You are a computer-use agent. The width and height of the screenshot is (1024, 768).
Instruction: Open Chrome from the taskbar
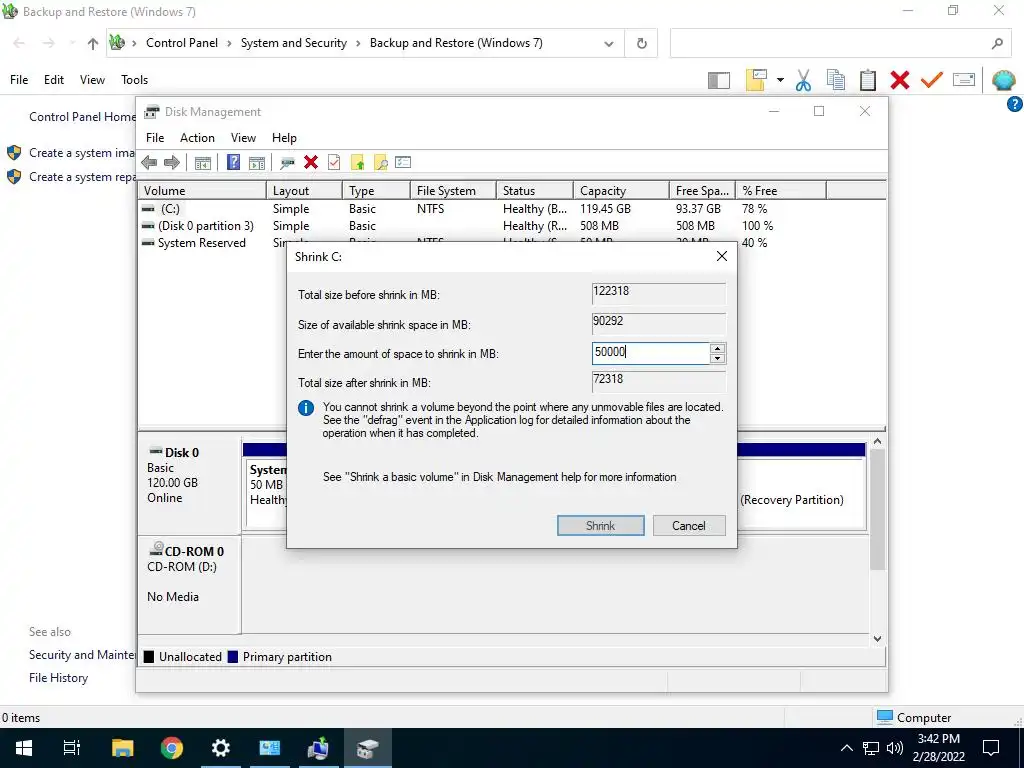click(x=172, y=748)
